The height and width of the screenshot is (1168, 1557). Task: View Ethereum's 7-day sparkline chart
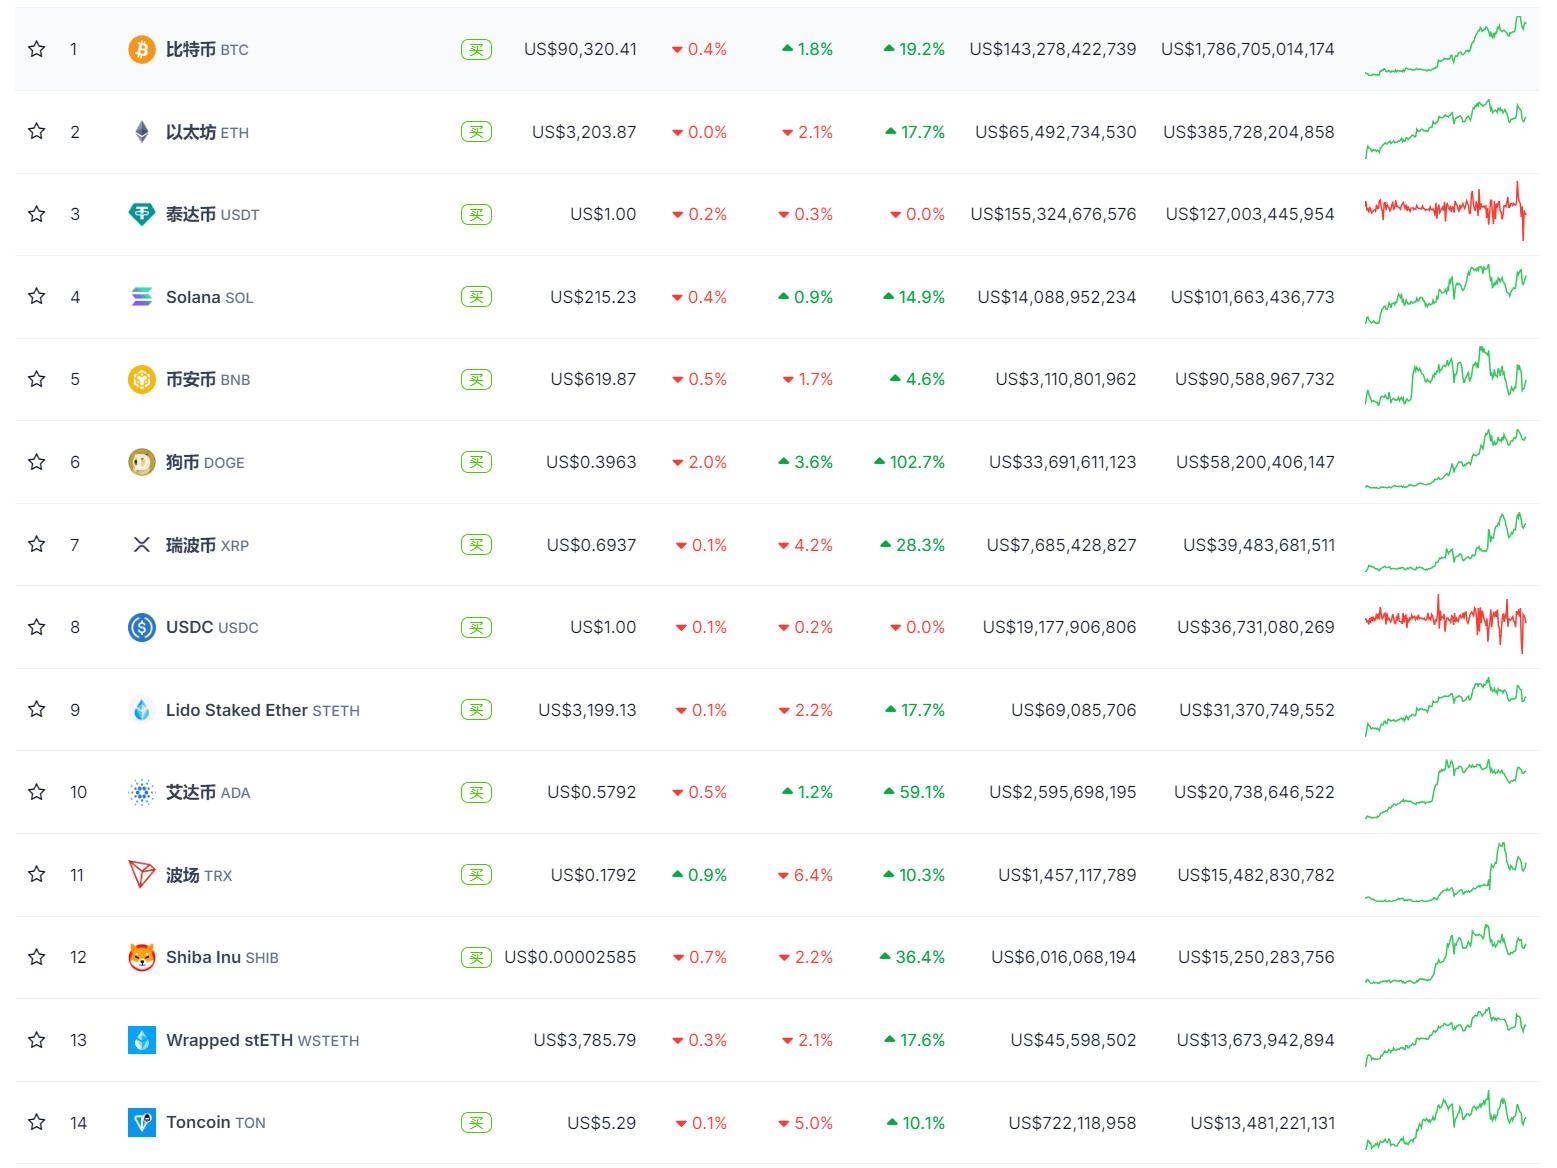[1445, 130]
